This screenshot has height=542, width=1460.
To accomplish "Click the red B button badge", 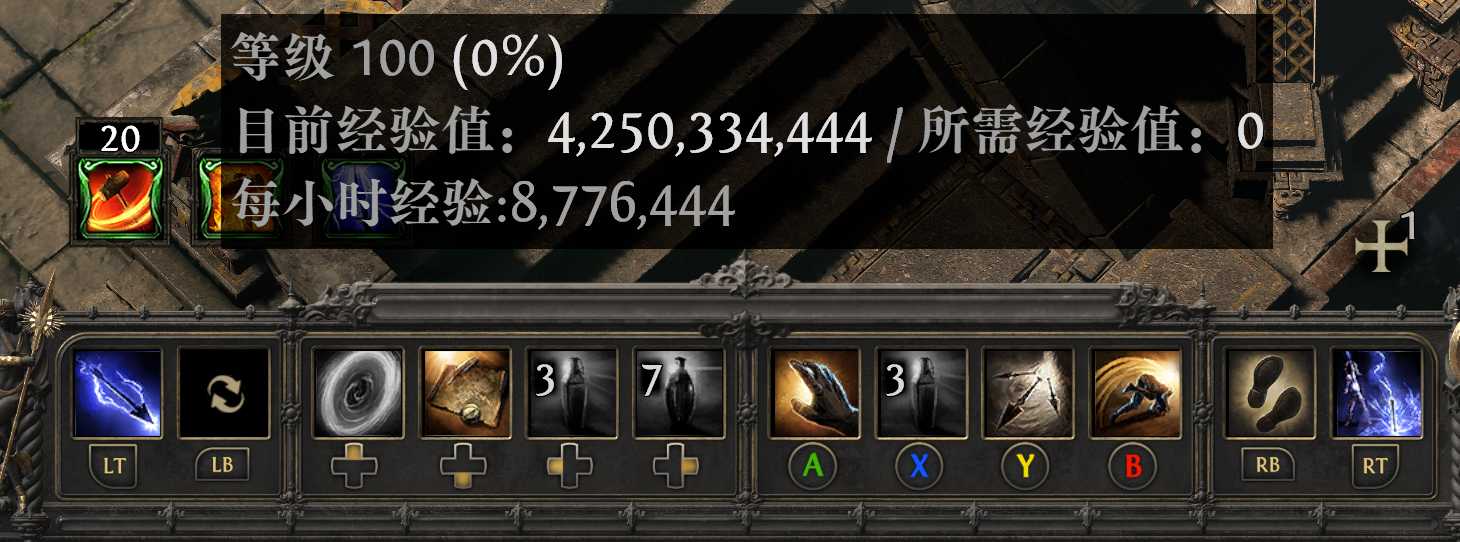I will [x=1134, y=466].
